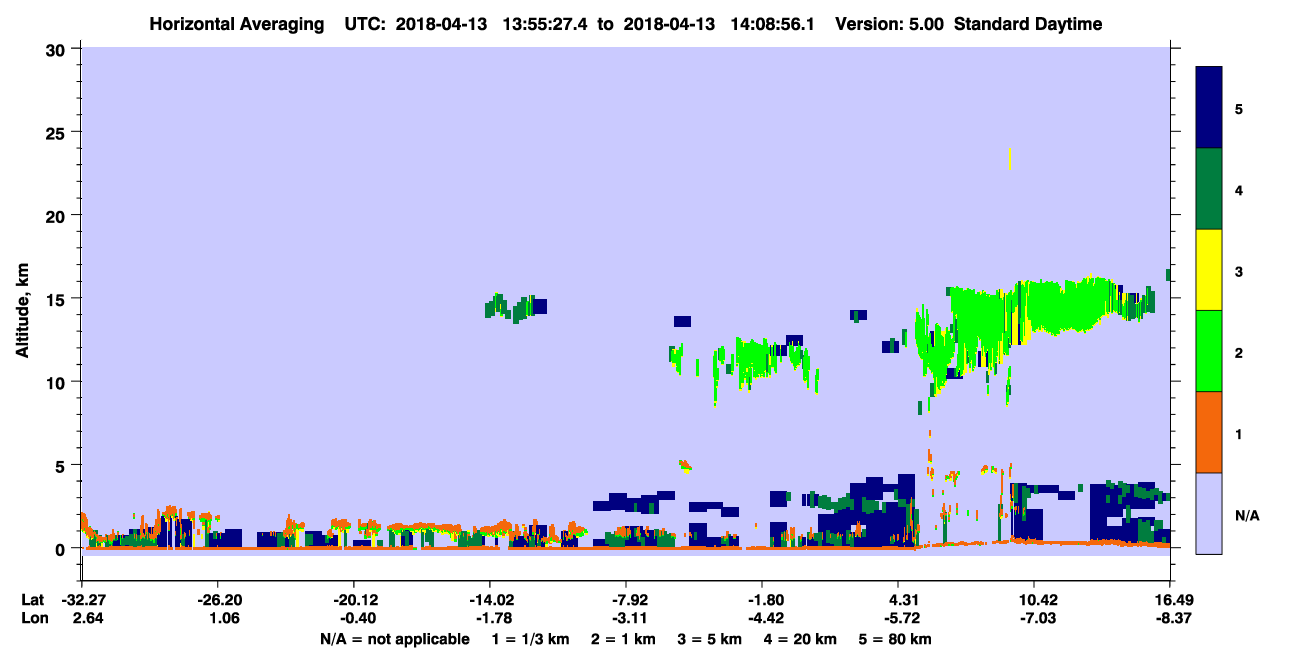Click the longitude value -1.78
1300x667 pixels.
click(x=490, y=618)
